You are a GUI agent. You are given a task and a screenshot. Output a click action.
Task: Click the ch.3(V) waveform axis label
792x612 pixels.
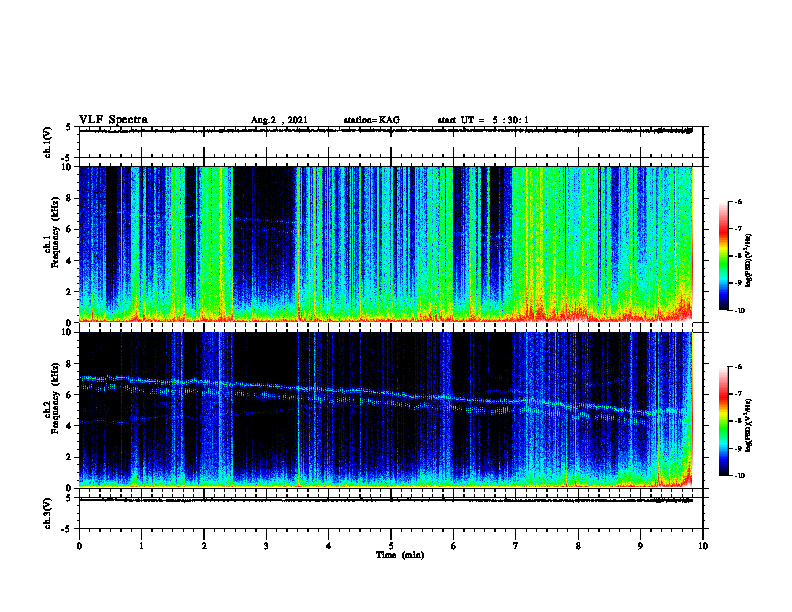(x=48, y=514)
